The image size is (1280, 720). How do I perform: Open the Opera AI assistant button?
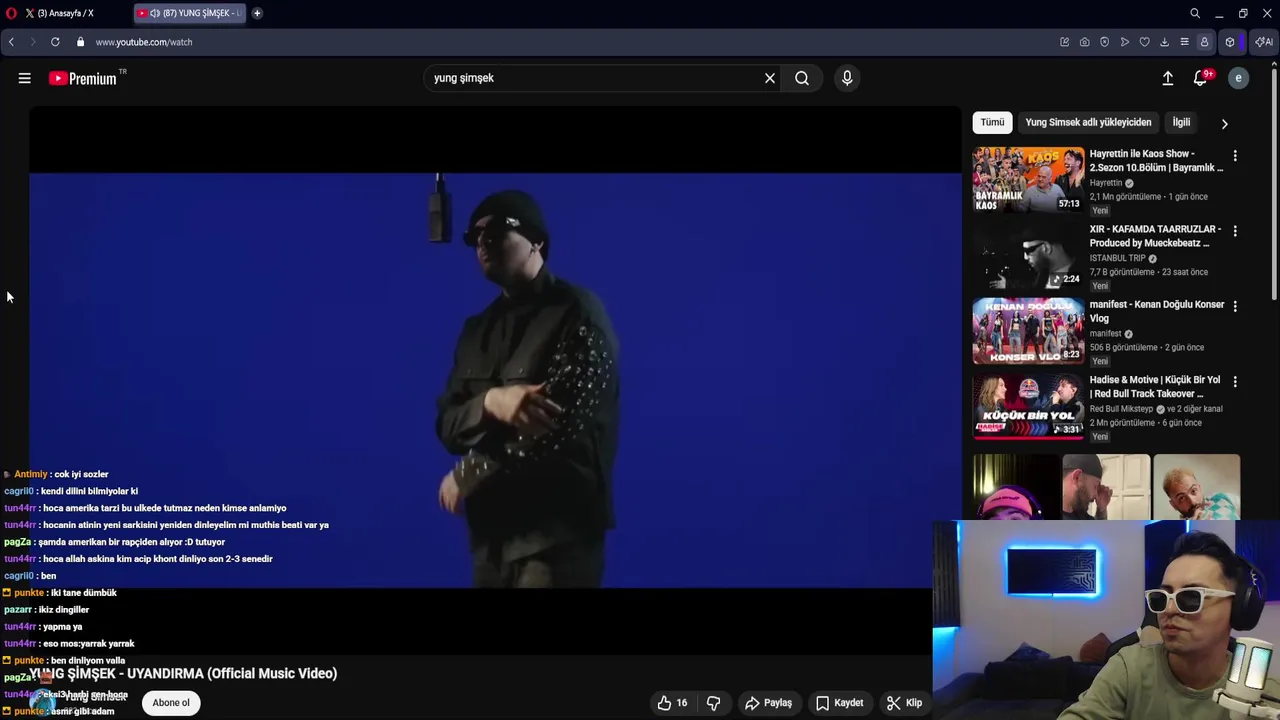click(1264, 42)
